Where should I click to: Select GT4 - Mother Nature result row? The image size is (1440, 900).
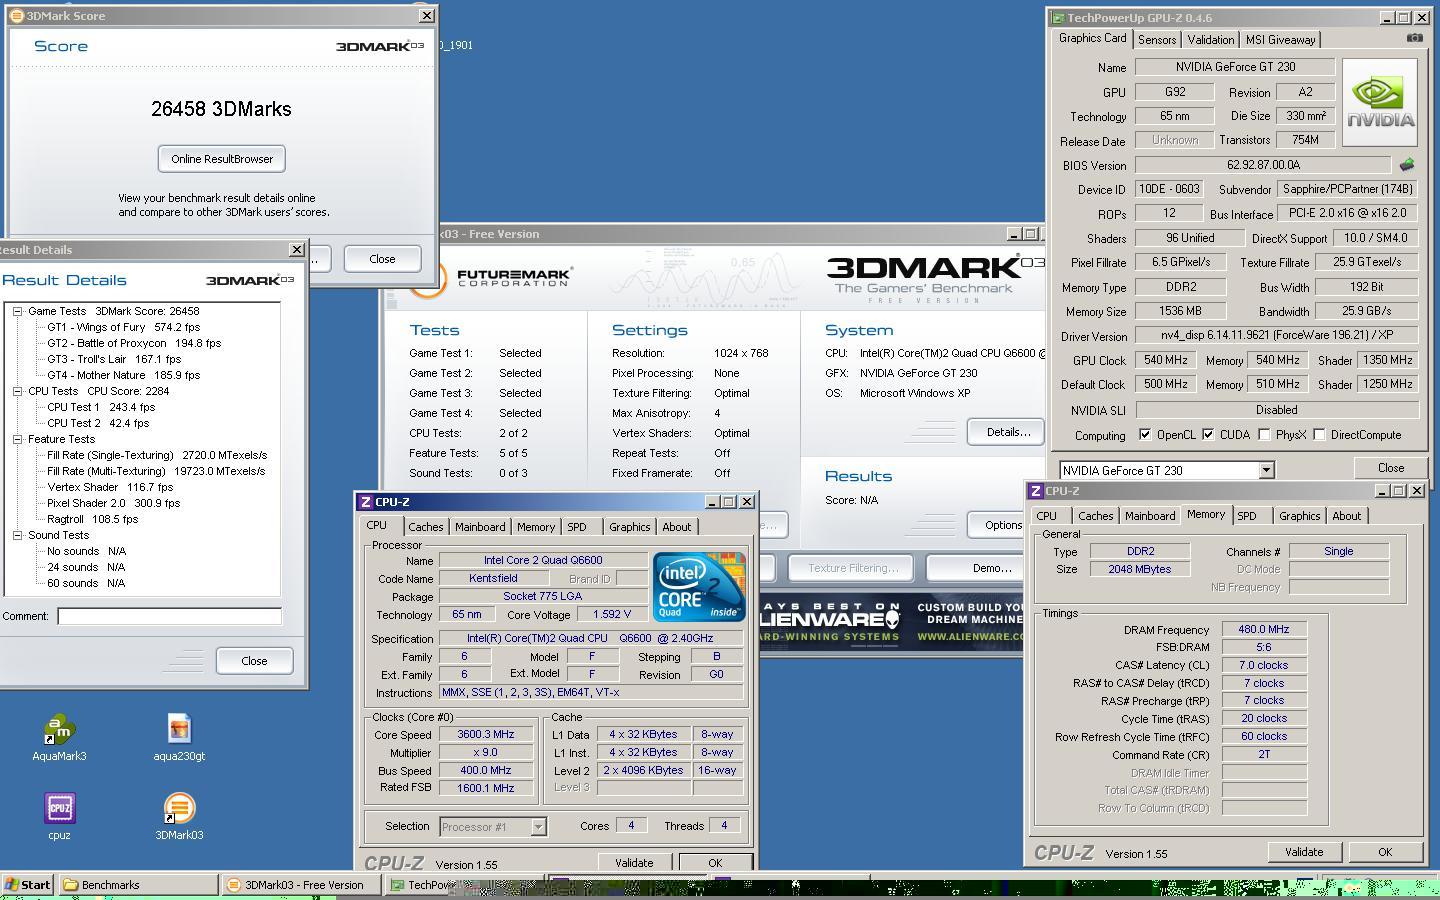pyautogui.click(x=123, y=375)
